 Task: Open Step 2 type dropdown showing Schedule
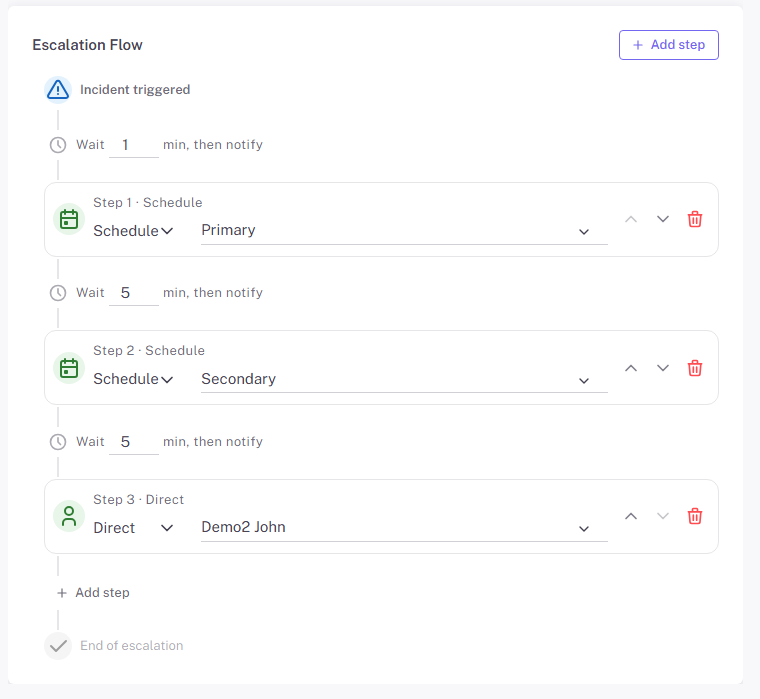coord(133,379)
